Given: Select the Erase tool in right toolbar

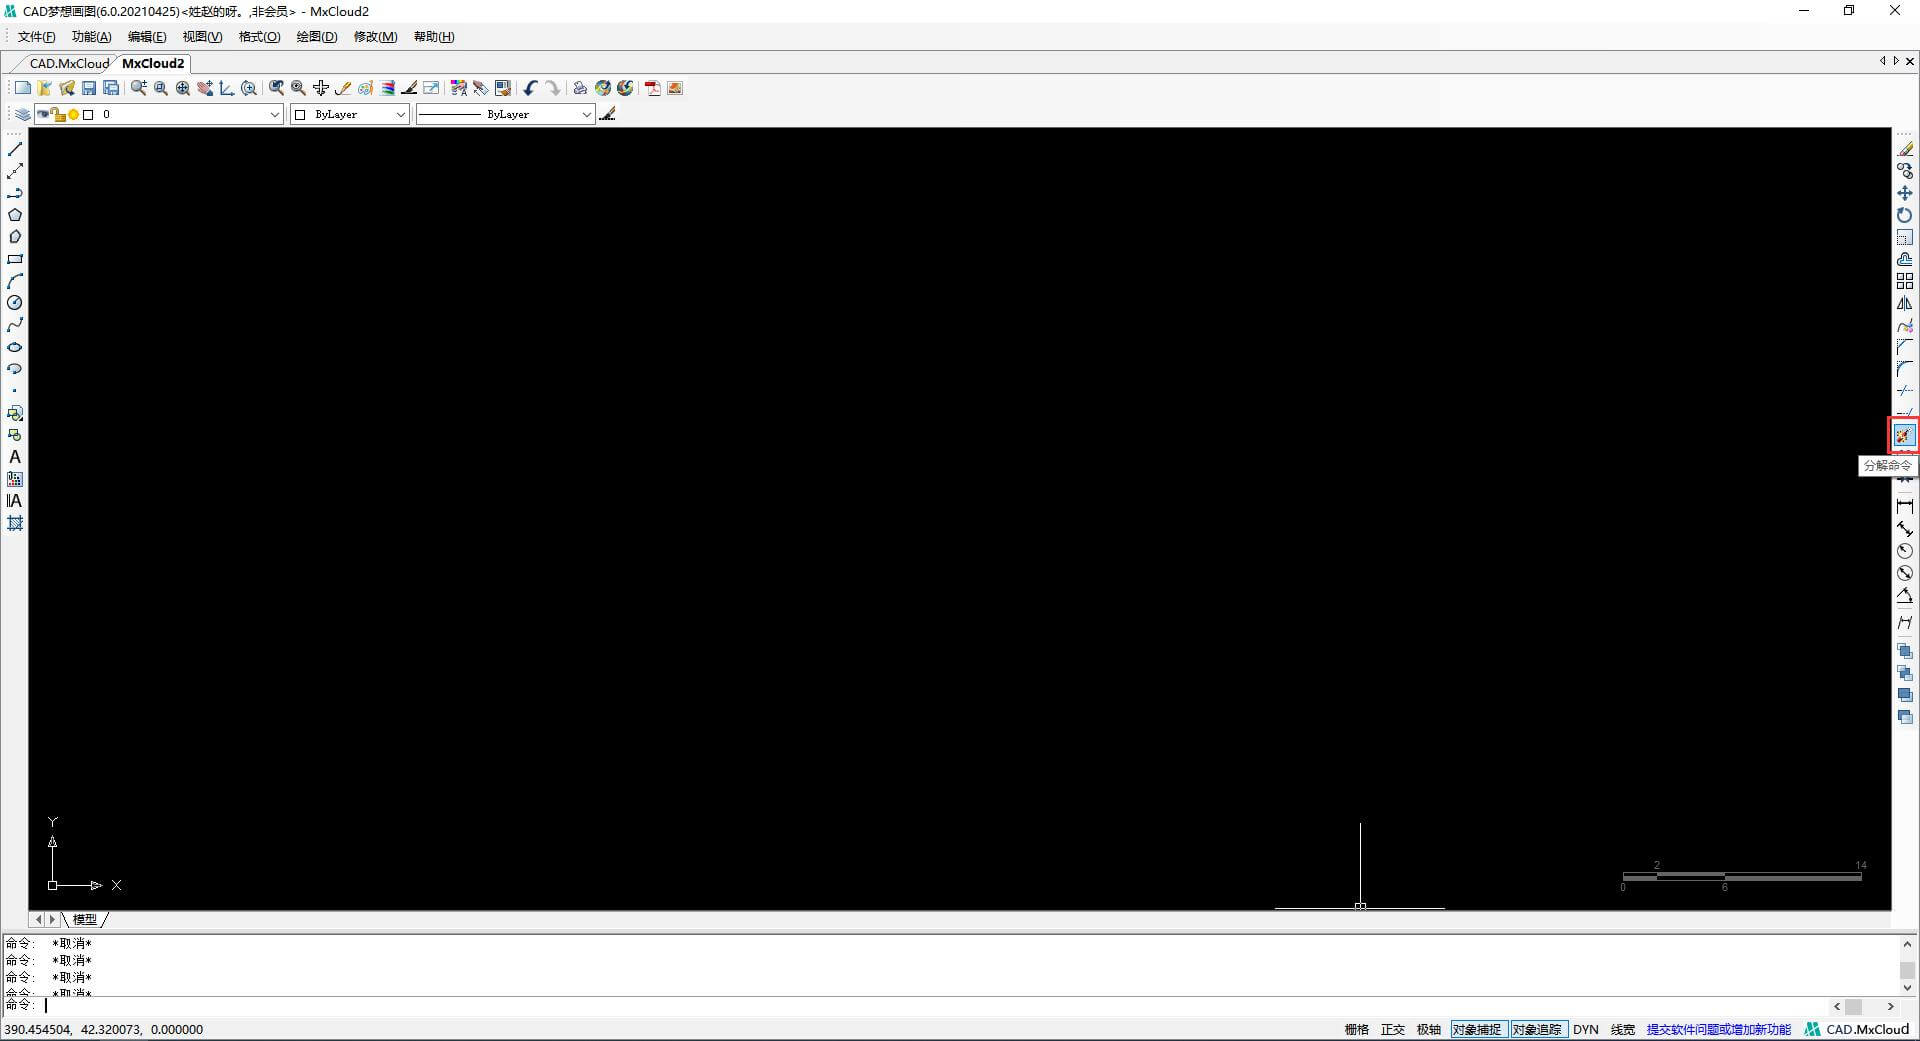Looking at the screenshot, I should coord(1905,149).
